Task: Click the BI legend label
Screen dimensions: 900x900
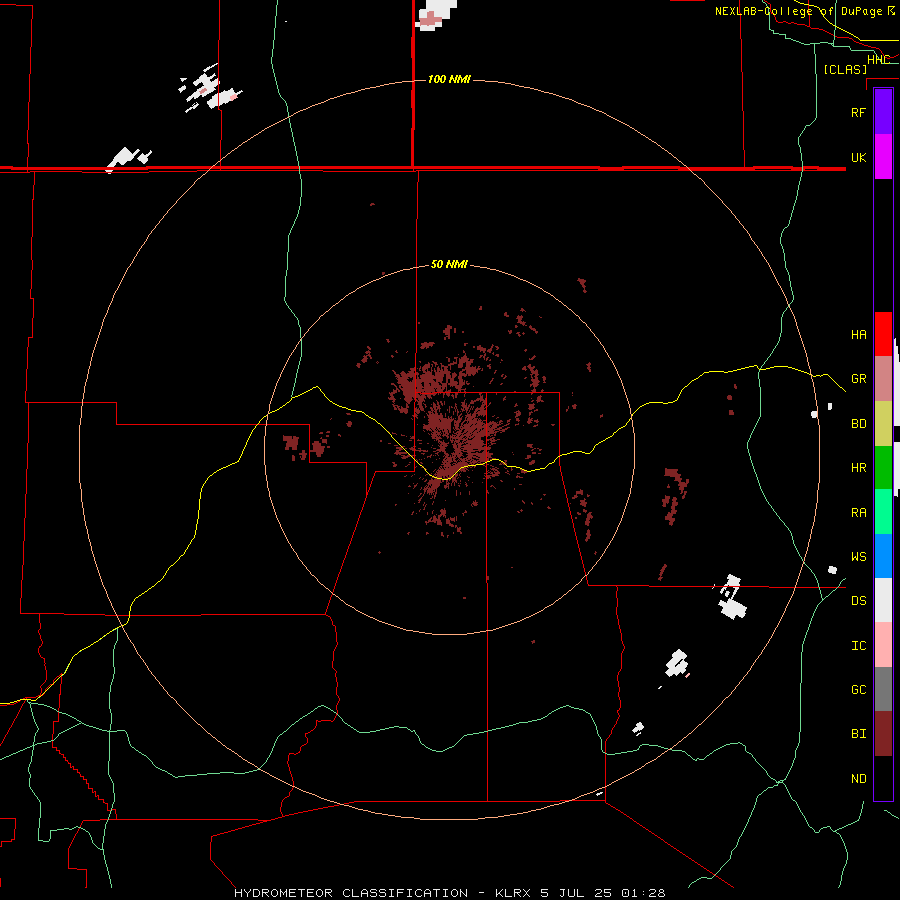Action: click(x=858, y=734)
